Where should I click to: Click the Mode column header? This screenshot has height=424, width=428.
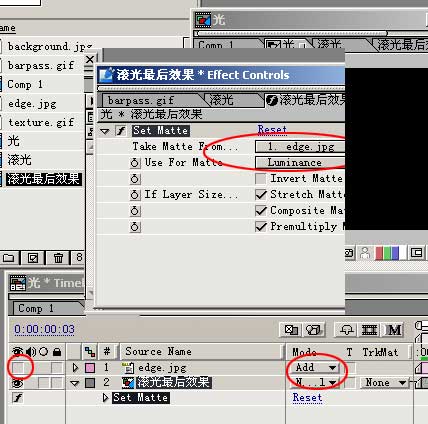pos(304,352)
